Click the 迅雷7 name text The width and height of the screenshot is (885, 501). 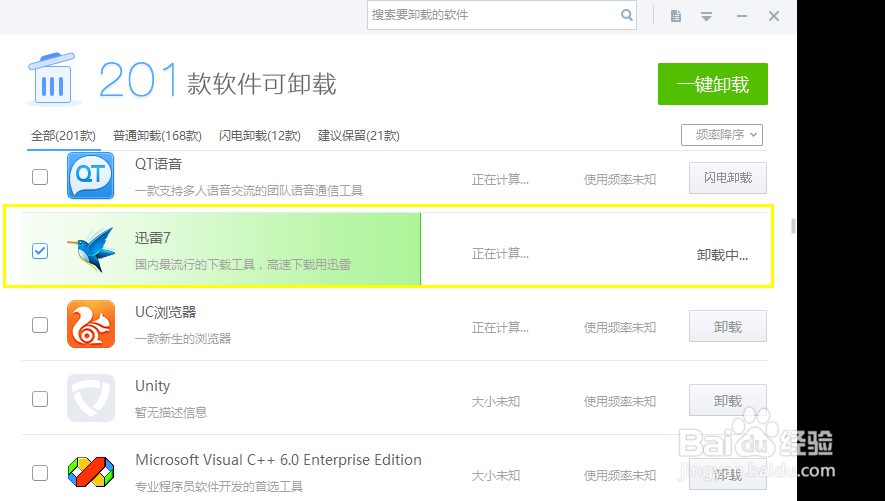pos(152,238)
